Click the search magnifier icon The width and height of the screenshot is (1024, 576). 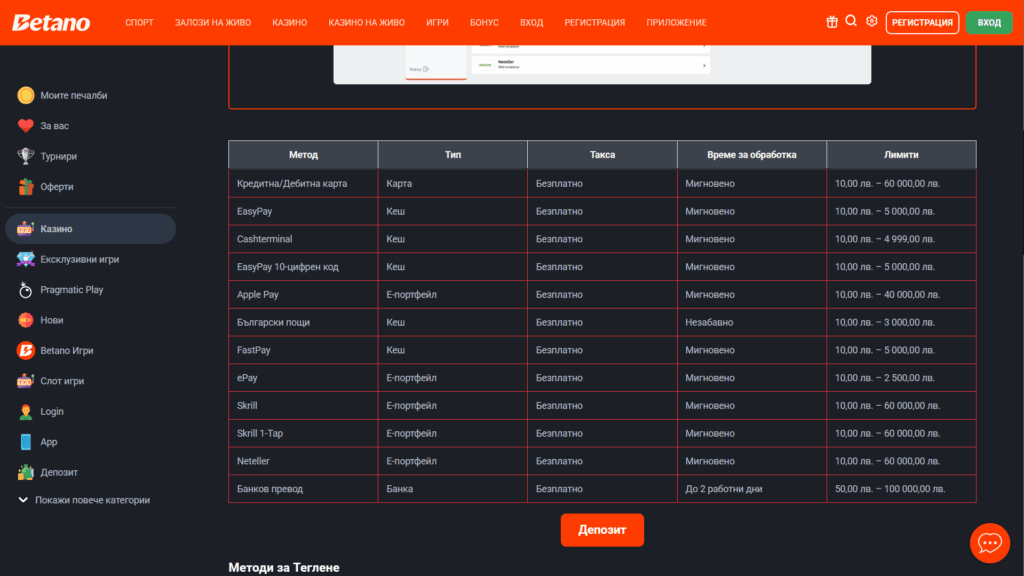[851, 21]
